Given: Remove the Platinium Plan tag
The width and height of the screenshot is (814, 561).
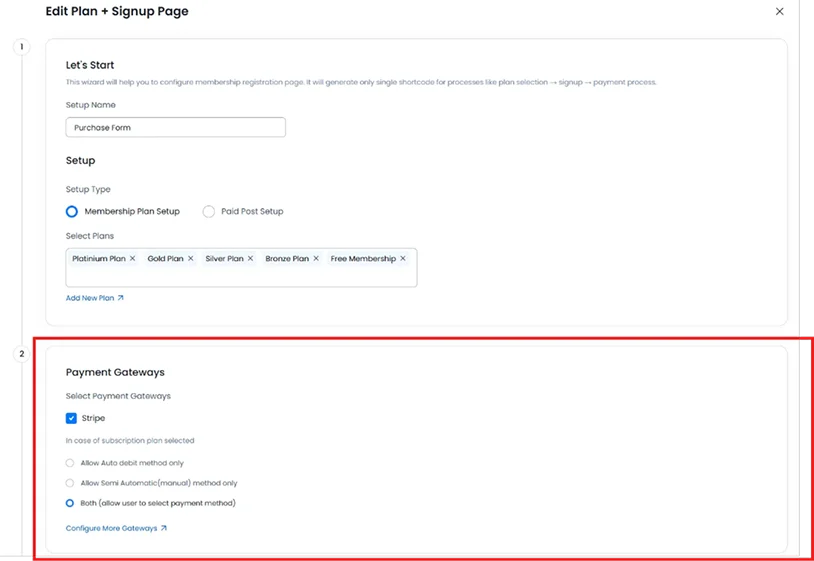Looking at the screenshot, I should pyautogui.click(x=132, y=258).
